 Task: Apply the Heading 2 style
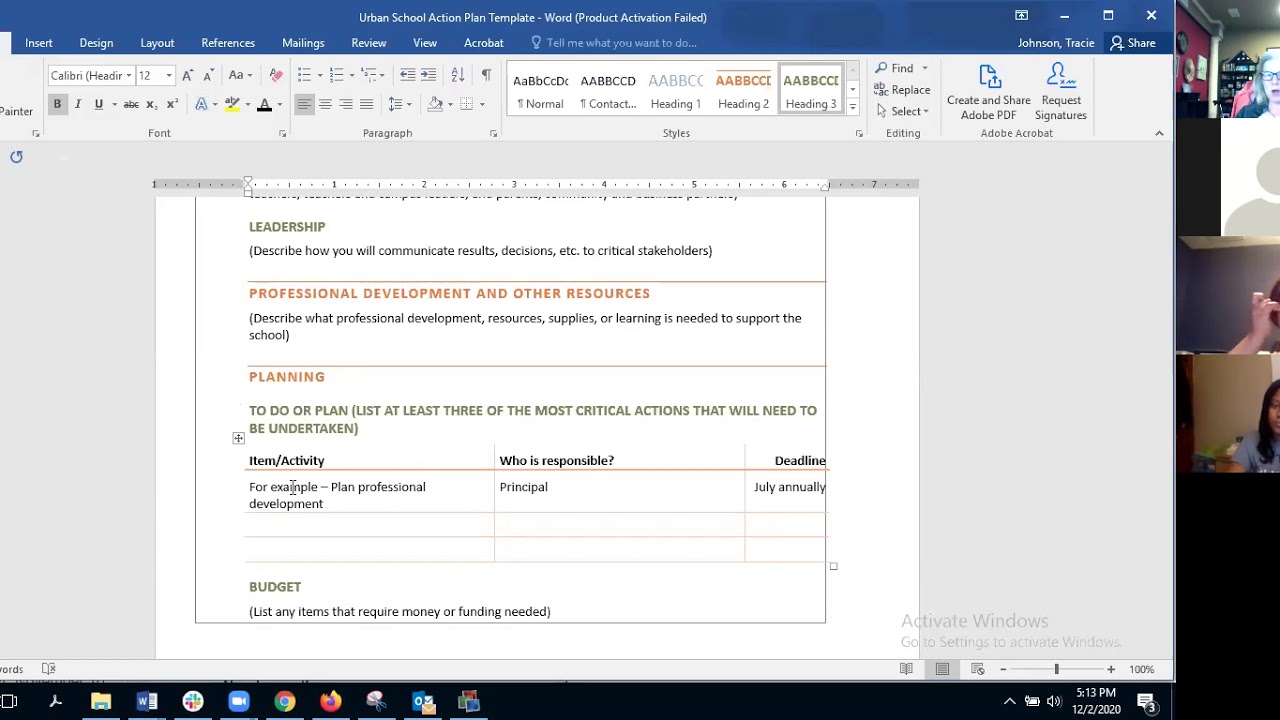(x=743, y=90)
